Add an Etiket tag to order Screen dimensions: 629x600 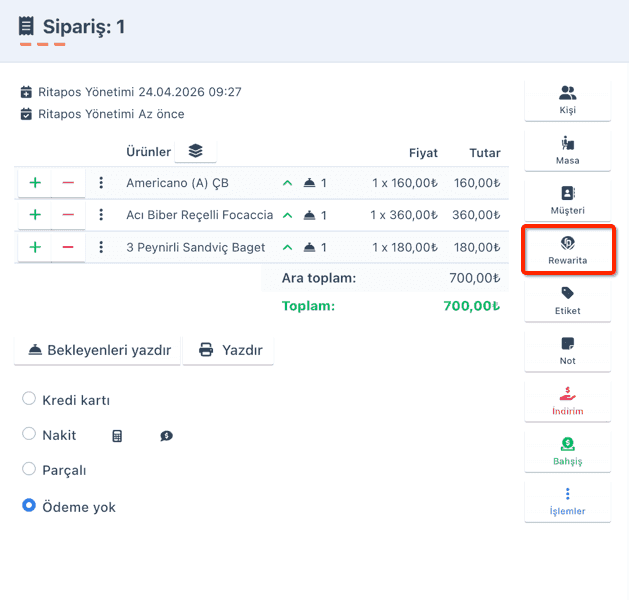pos(567,301)
